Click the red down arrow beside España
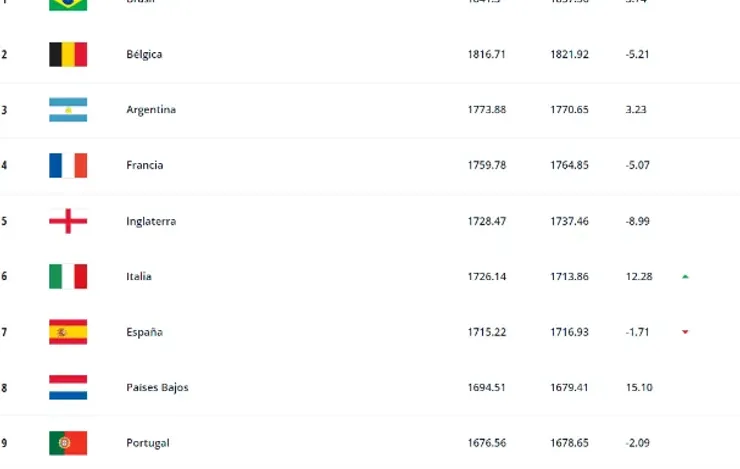 [x=685, y=332]
